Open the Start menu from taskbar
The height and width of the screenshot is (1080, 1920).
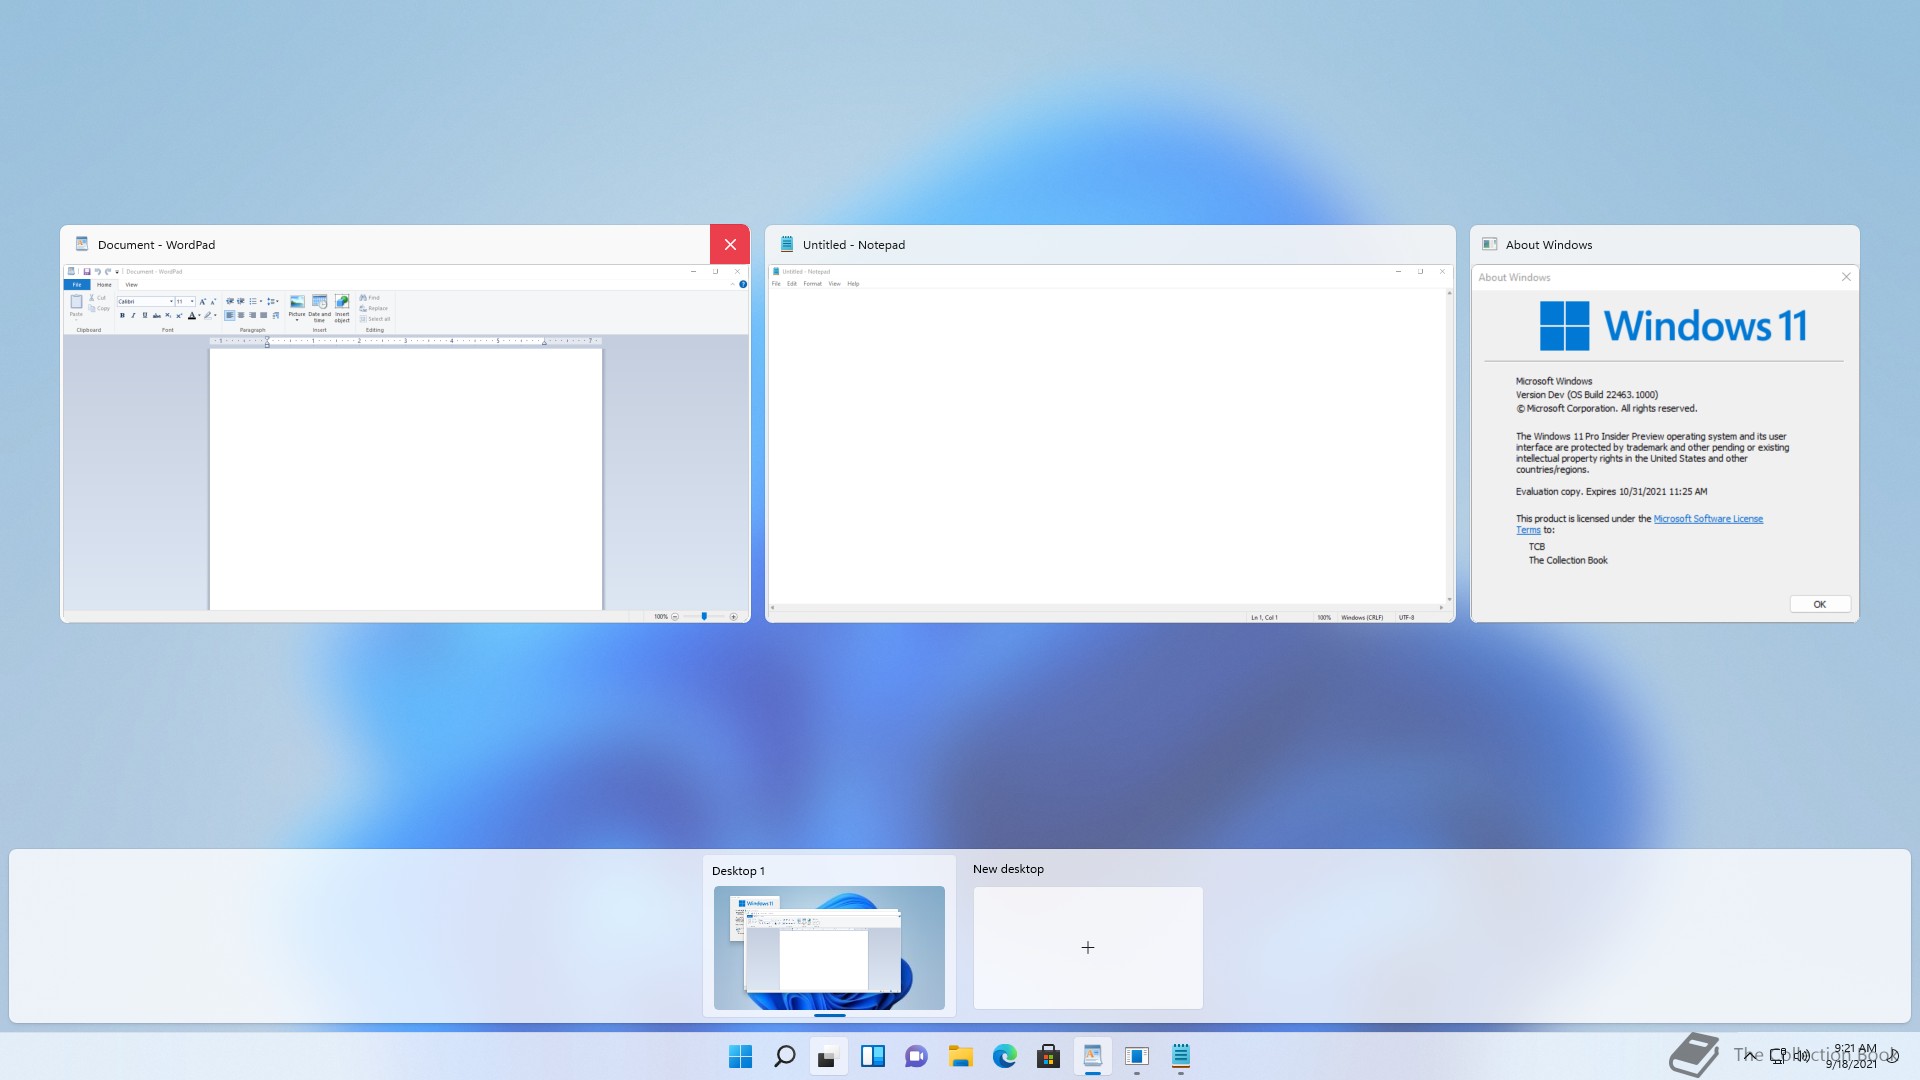tap(740, 1056)
